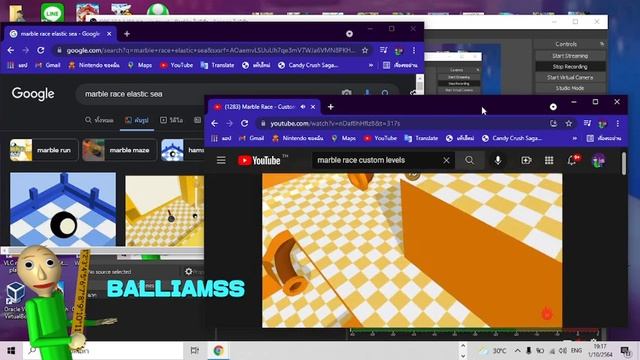Open new tab in Google window

point(127,34)
